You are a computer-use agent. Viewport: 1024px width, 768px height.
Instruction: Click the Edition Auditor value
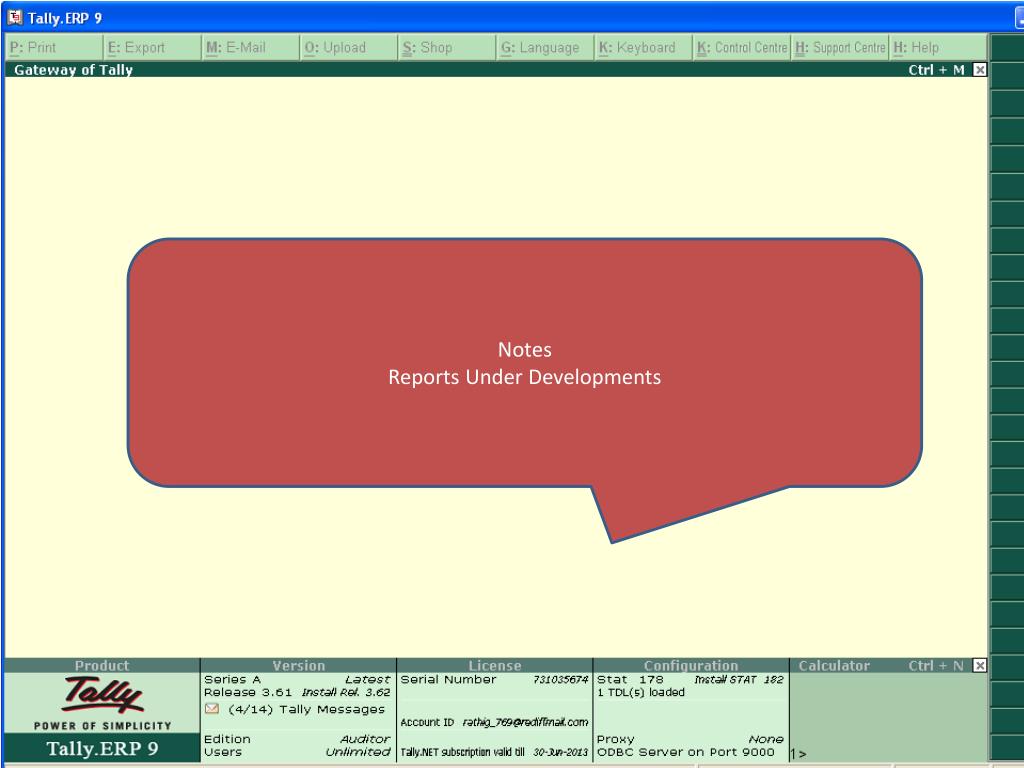[364, 739]
